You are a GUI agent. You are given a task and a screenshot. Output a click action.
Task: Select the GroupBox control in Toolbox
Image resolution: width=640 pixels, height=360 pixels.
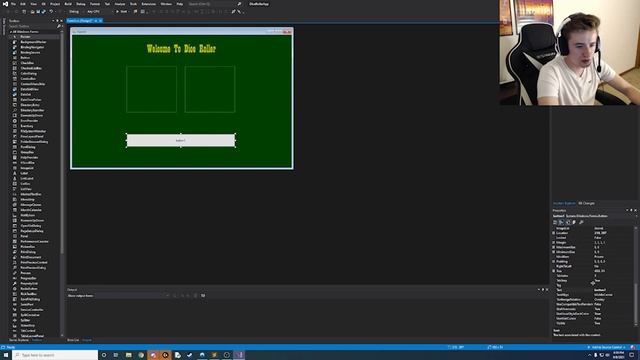point(28,152)
